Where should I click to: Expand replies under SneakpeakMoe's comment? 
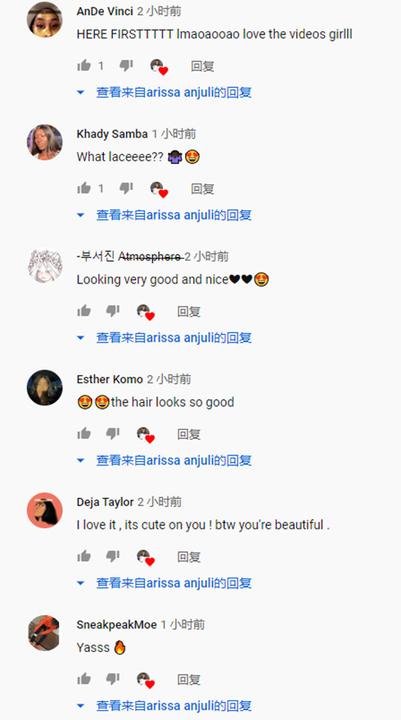pos(164,706)
